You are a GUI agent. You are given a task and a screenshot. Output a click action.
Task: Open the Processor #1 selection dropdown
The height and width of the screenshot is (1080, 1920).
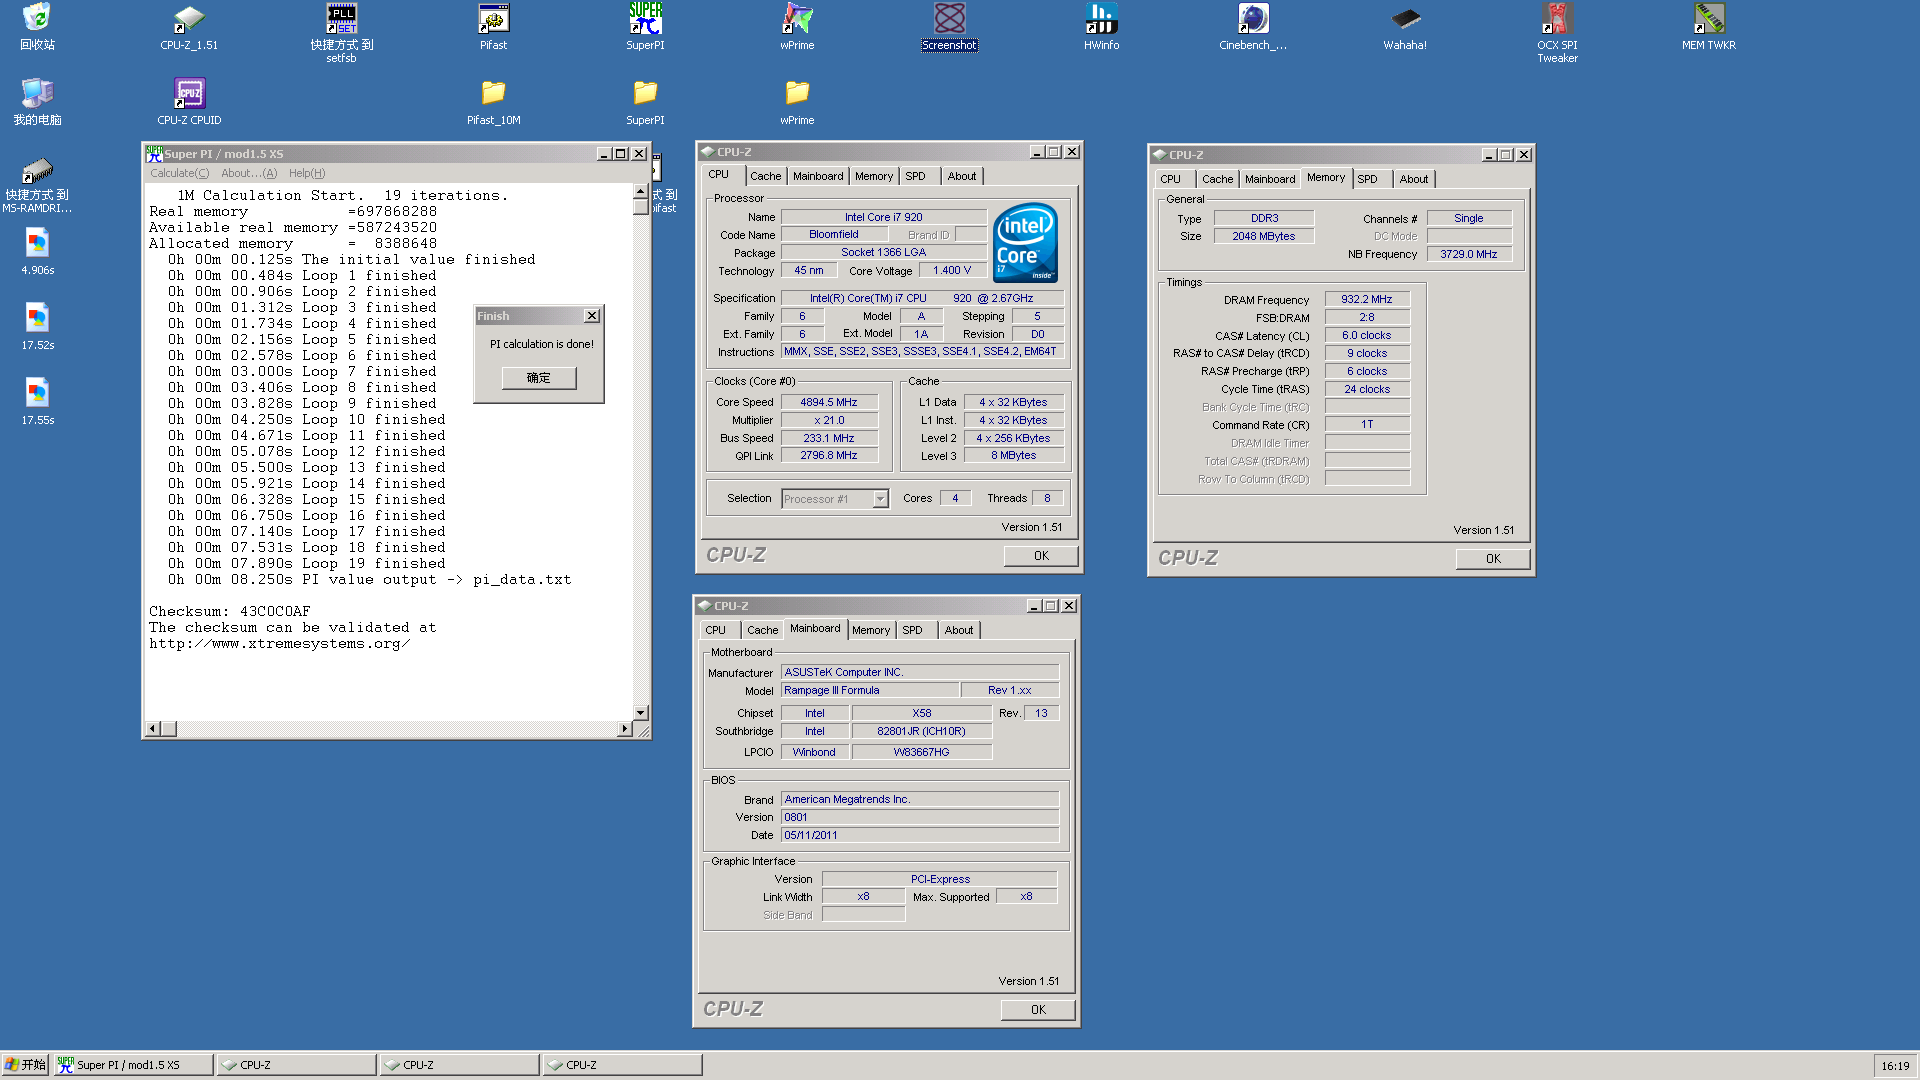click(x=880, y=499)
